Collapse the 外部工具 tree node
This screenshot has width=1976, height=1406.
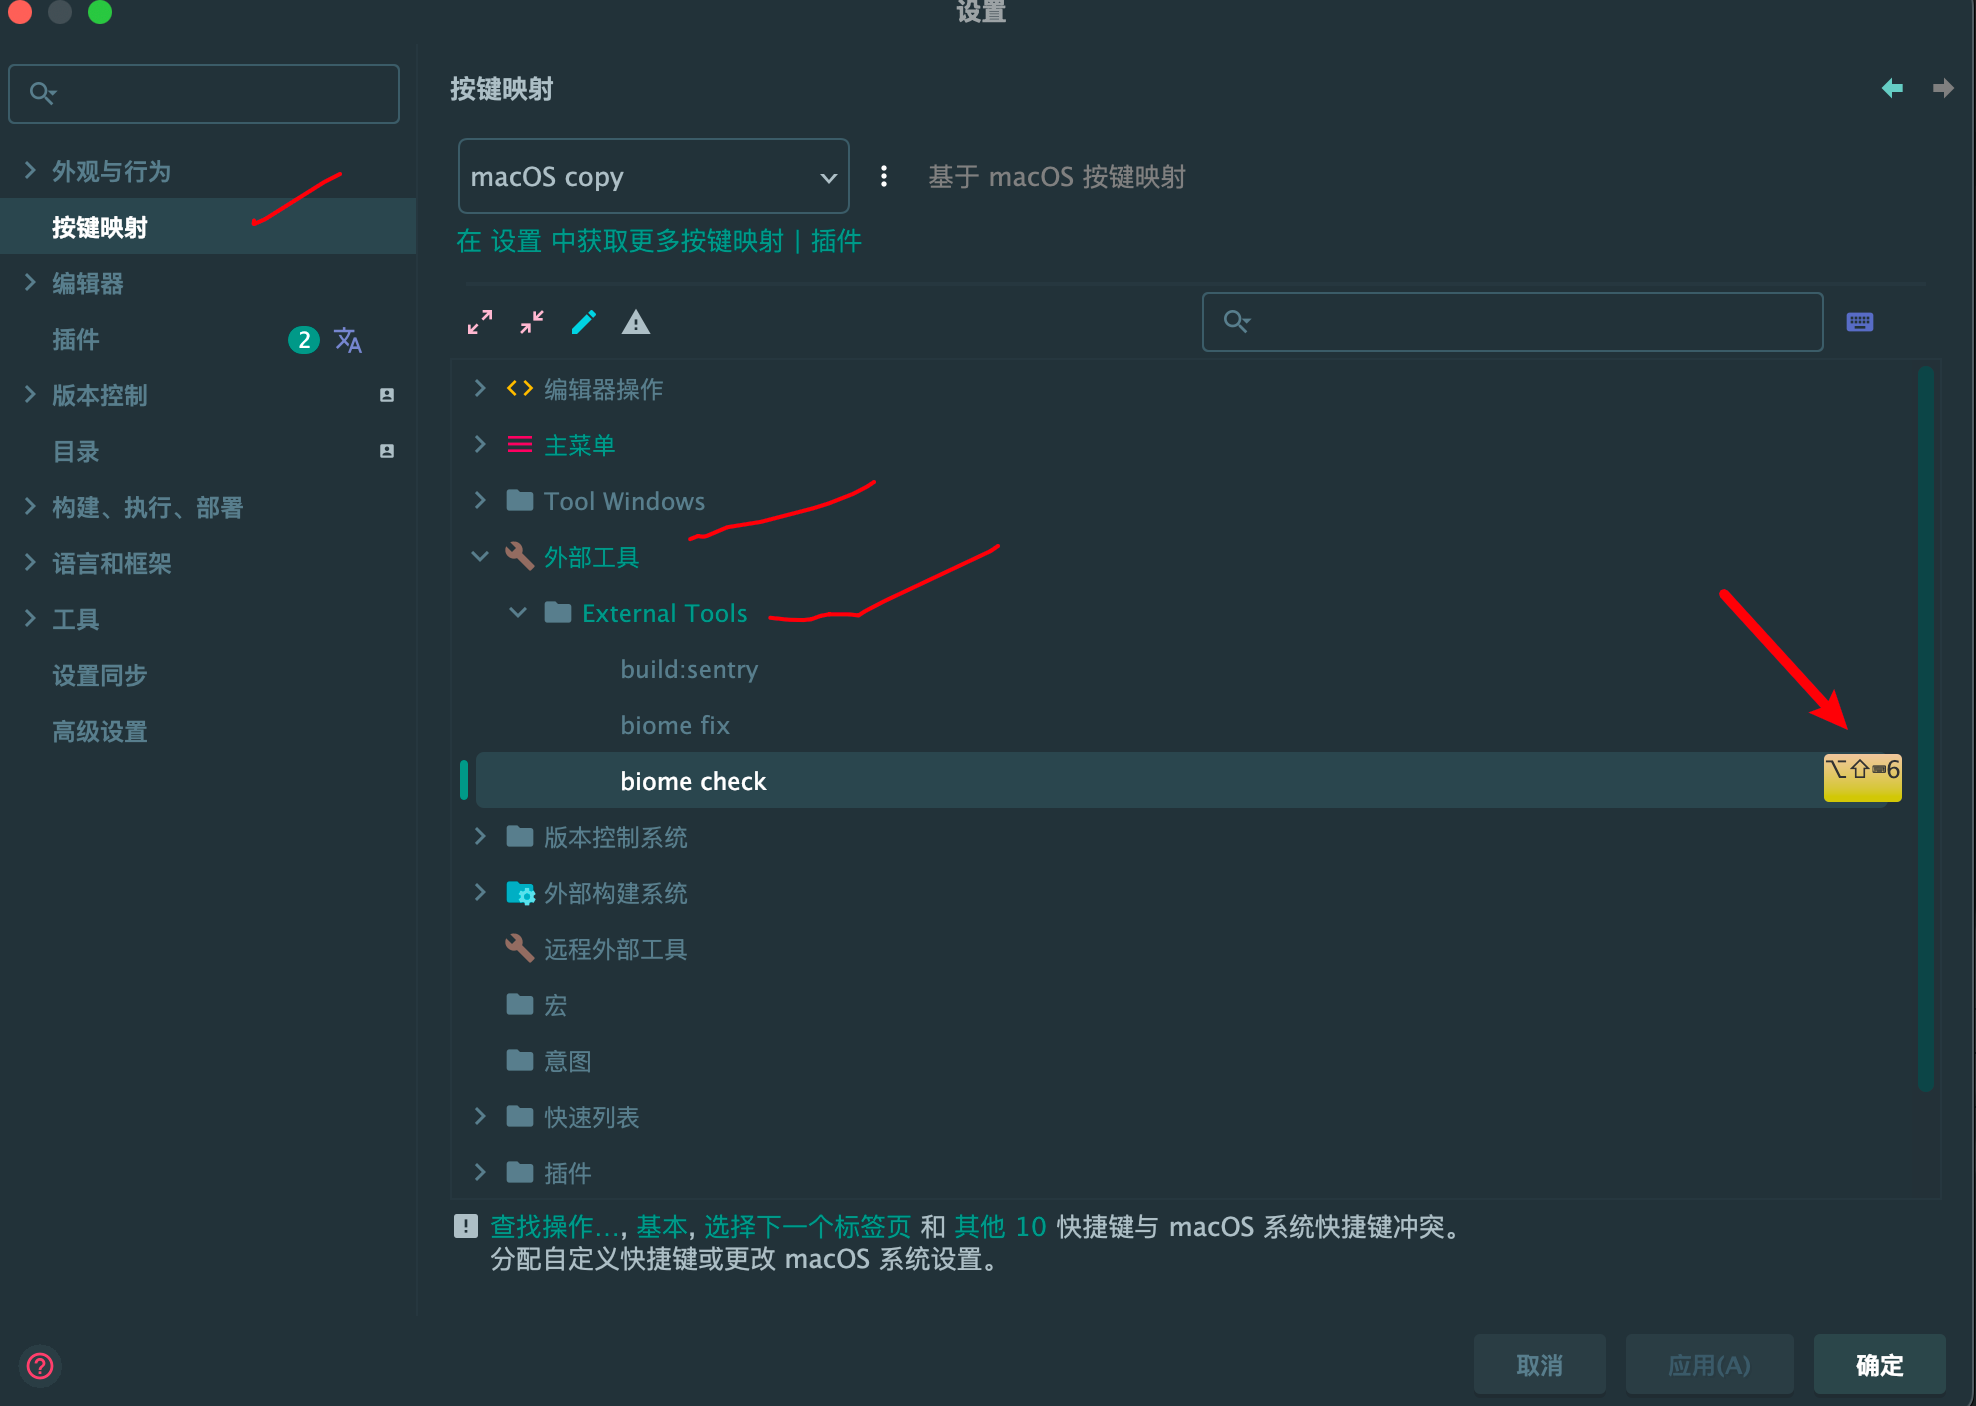[x=480, y=557]
